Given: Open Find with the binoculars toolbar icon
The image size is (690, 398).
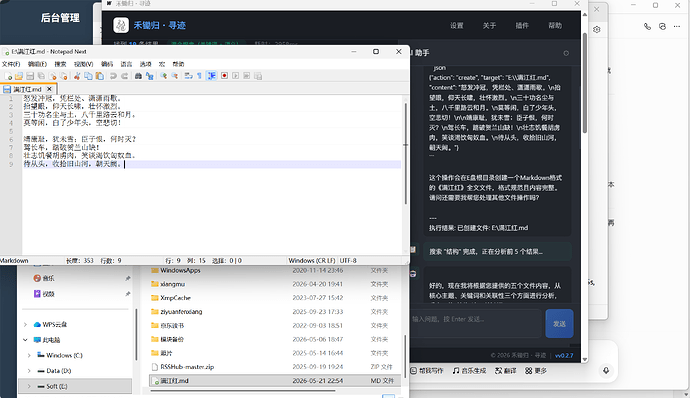Looking at the screenshot, I should (x=138, y=76).
